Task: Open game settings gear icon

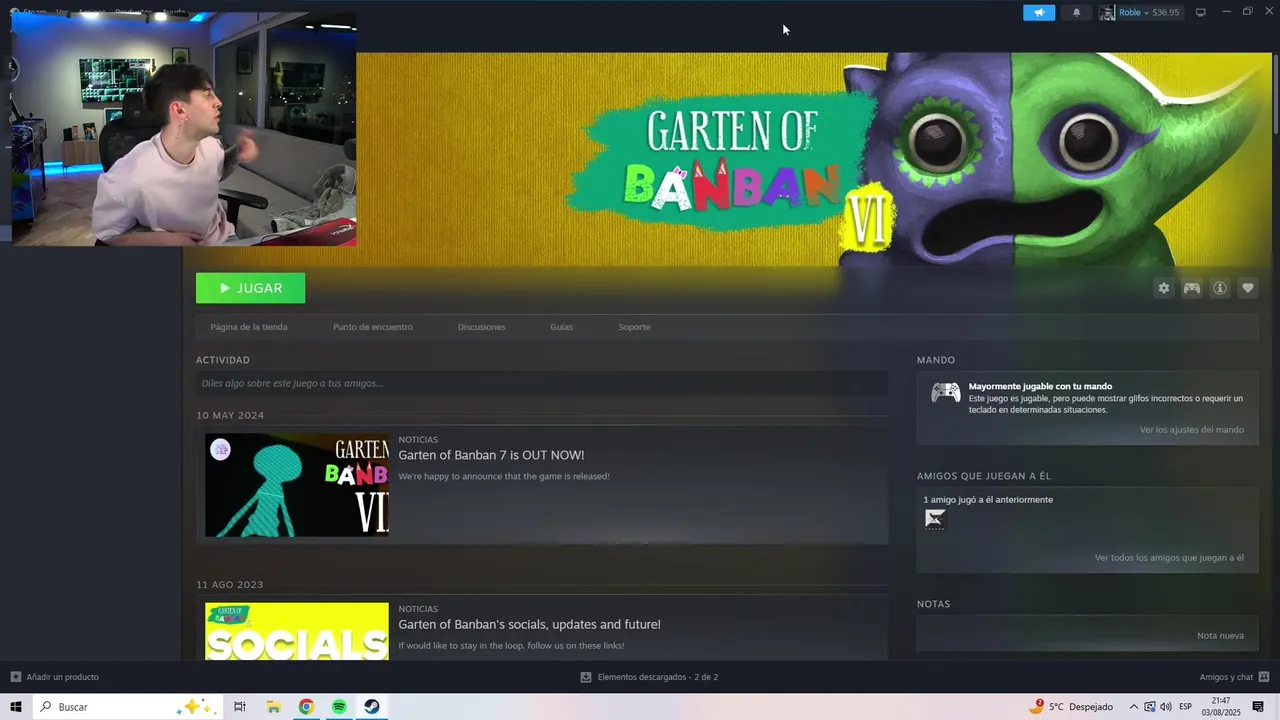Action: [1163, 288]
